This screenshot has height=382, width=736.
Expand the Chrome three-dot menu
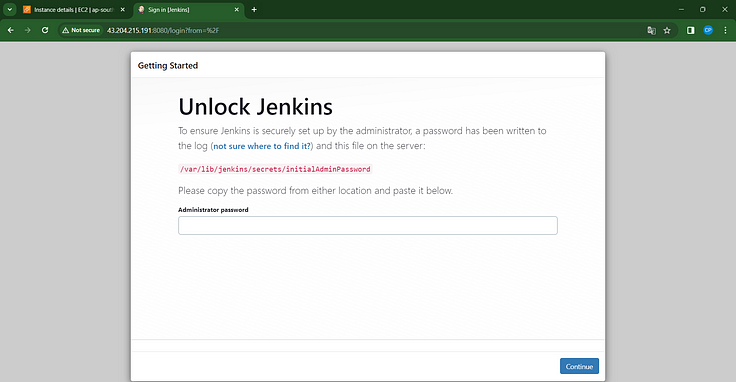(x=725, y=30)
